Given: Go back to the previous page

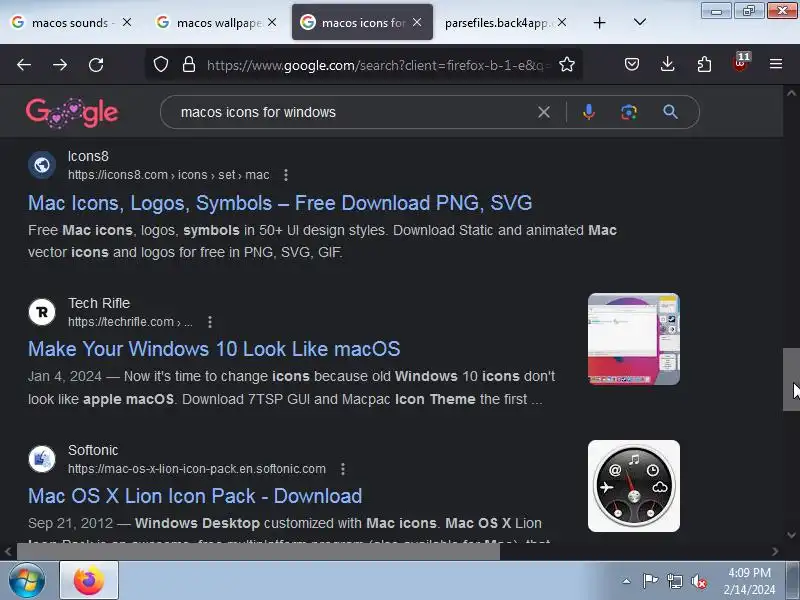Looking at the screenshot, I should click(x=24, y=65).
